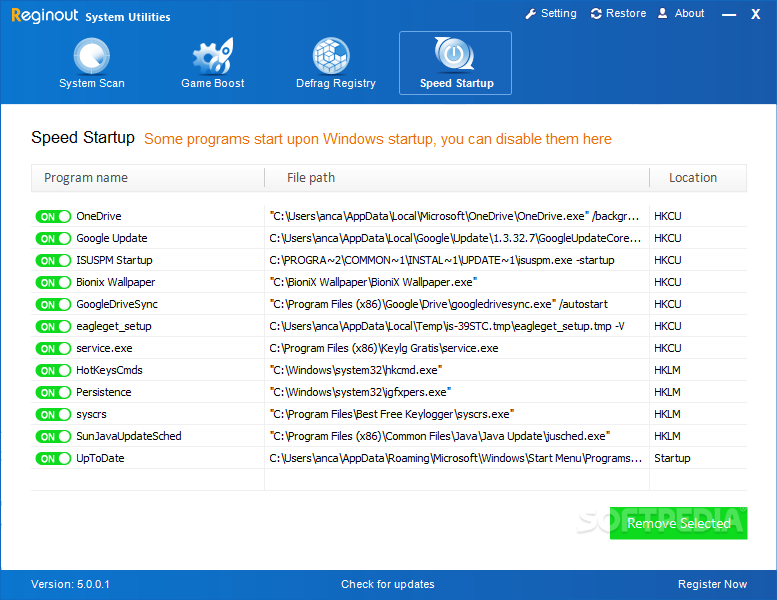
Task: Switch off service.exe toggle
Action: 53,349
